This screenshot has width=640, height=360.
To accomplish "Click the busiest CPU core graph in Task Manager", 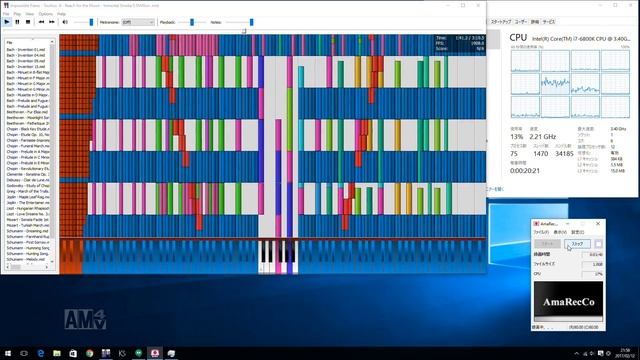I will [555, 84].
